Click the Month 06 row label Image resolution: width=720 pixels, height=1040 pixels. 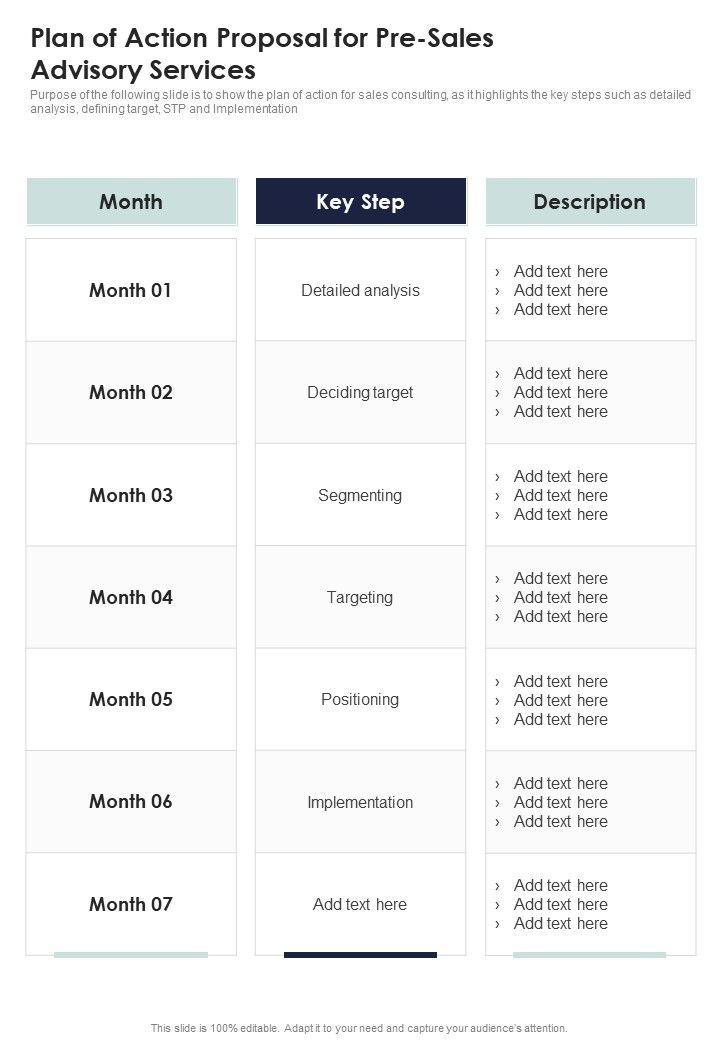[131, 802]
